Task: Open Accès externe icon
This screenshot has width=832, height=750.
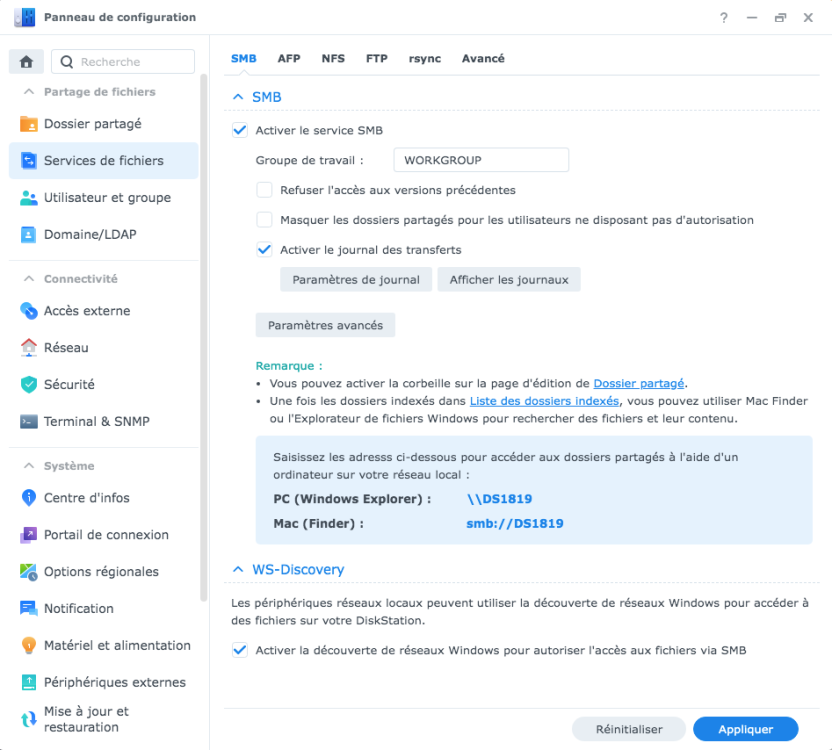Action: 29,311
